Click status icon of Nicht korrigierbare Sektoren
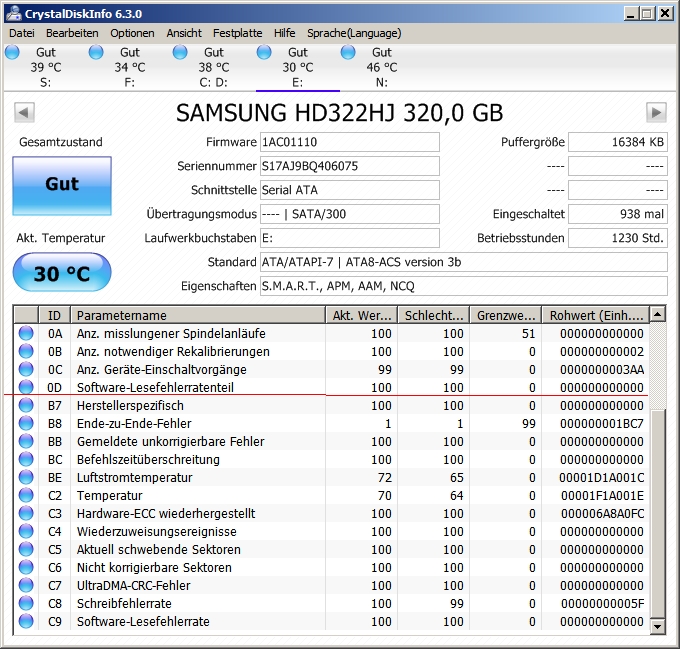The image size is (680, 649). pyautogui.click(x=26, y=567)
